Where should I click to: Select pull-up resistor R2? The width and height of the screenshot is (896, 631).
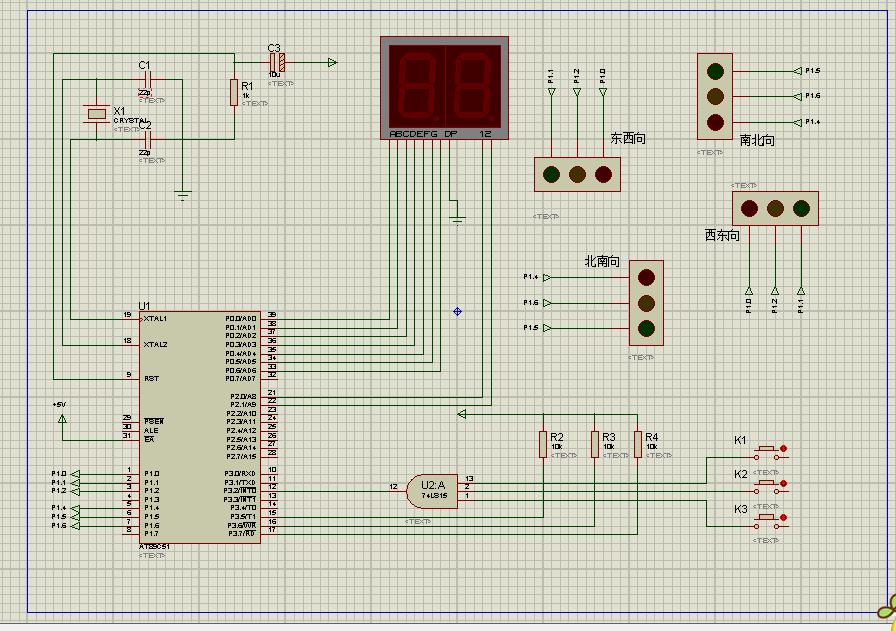click(x=543, y=444)
